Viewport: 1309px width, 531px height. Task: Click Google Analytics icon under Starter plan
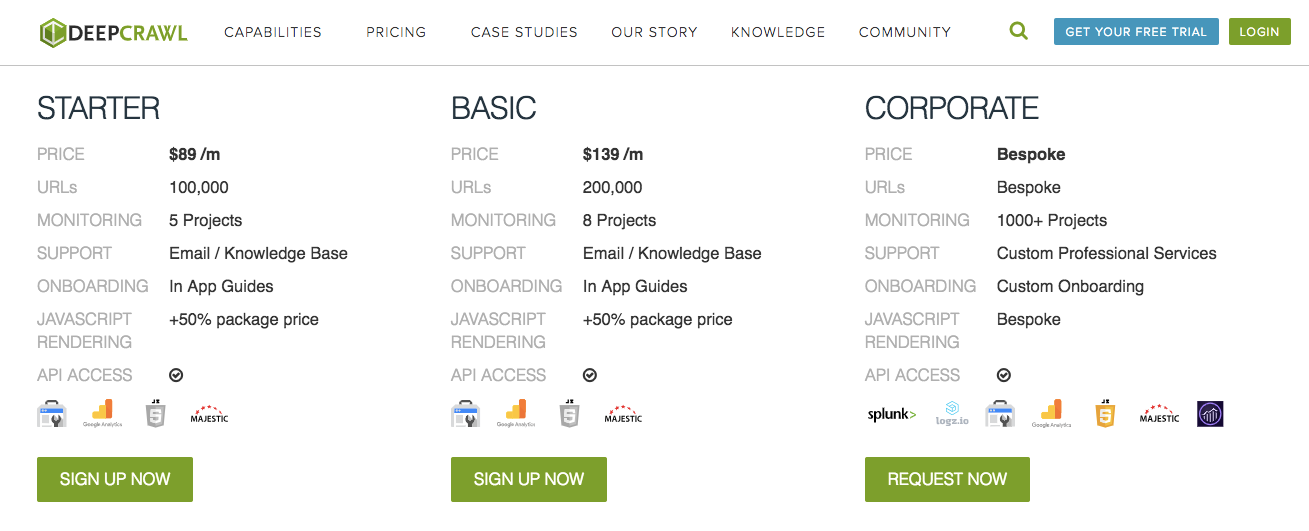(102, 414)
